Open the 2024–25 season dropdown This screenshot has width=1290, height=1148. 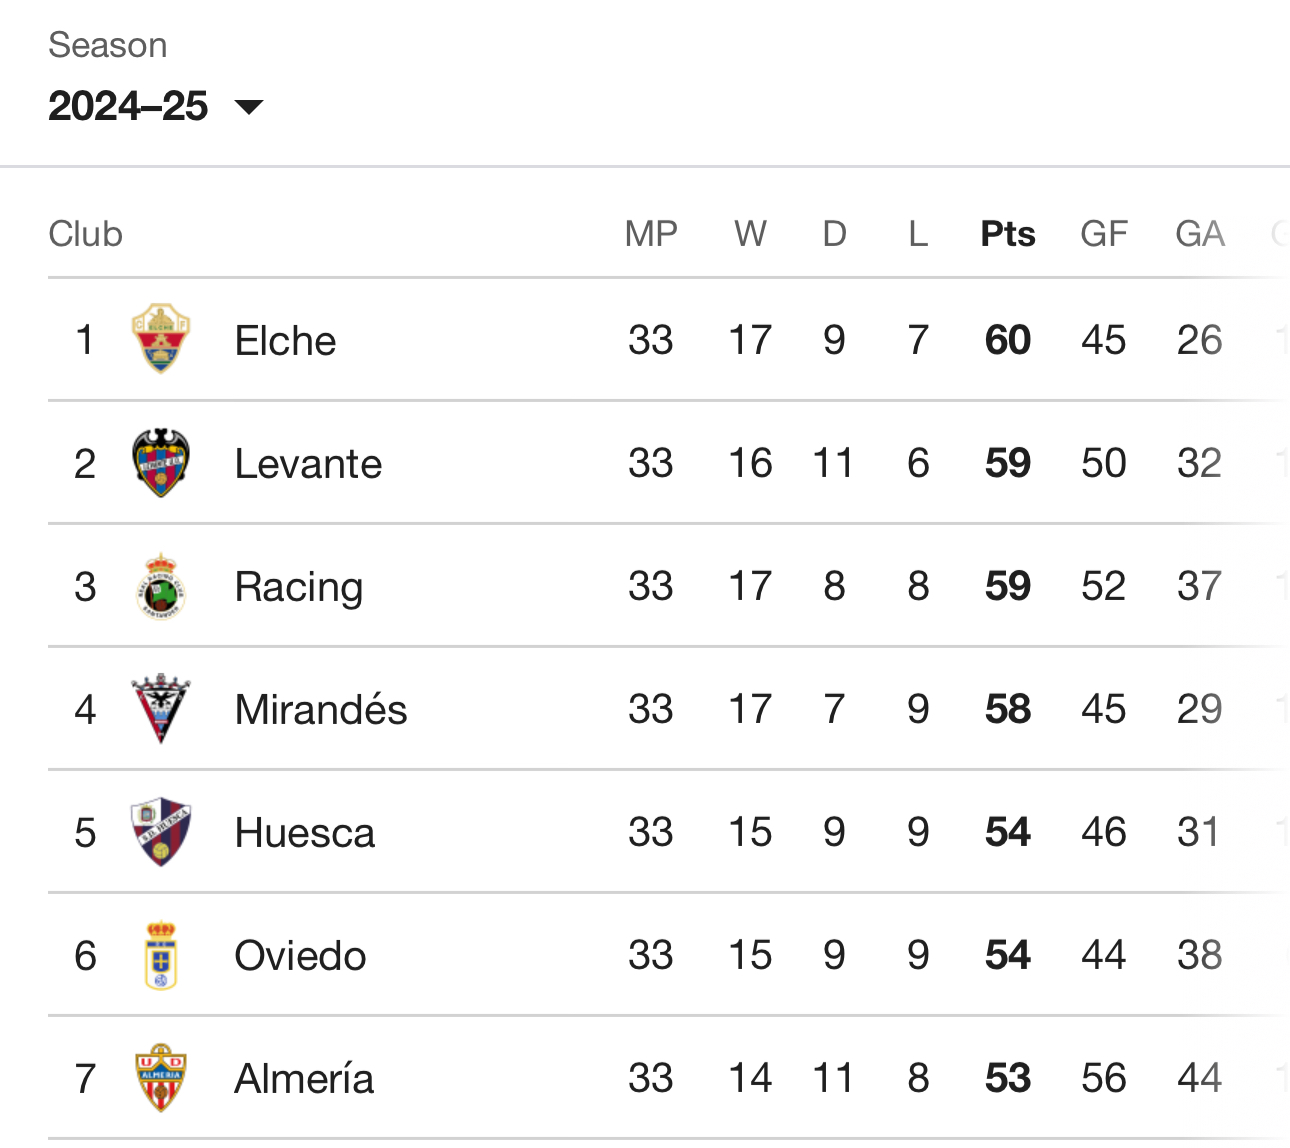click(x=129, y=106)
